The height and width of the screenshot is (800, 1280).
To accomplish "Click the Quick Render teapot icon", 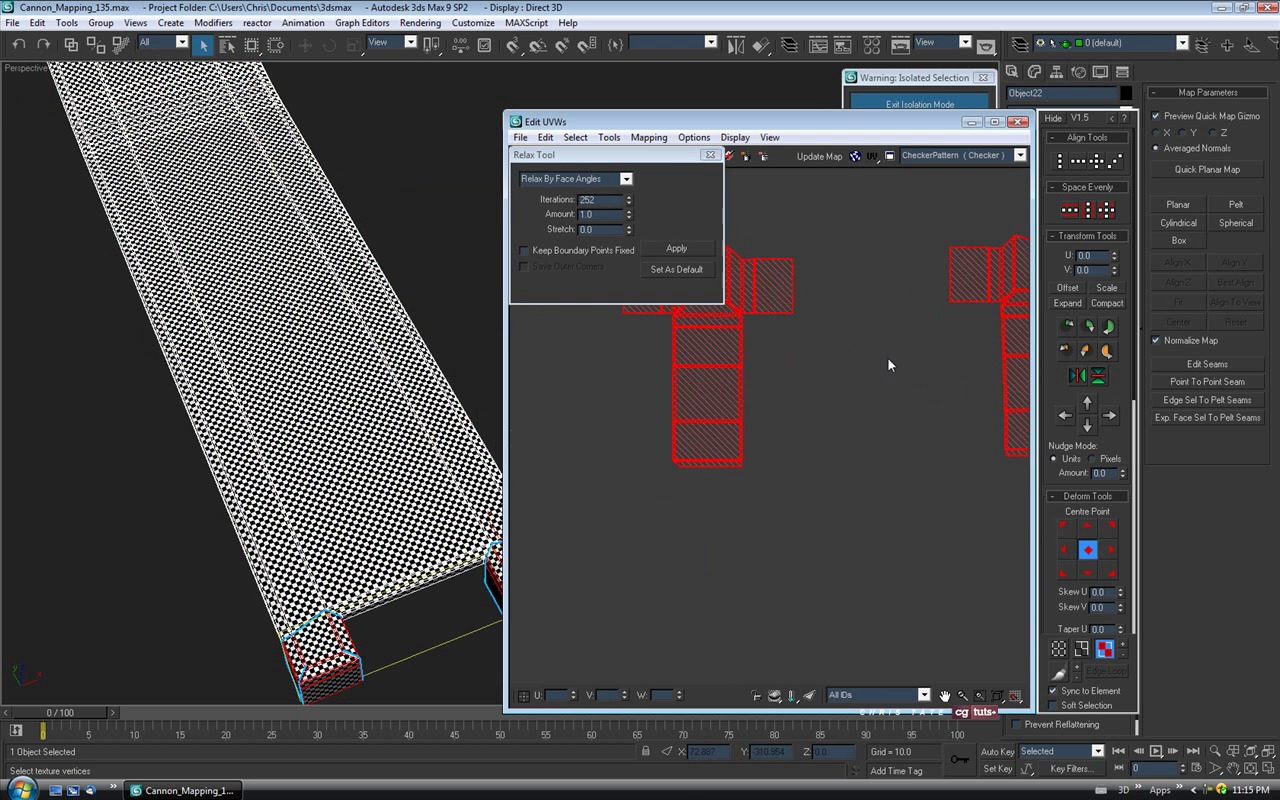I will (x=986, y=45).
